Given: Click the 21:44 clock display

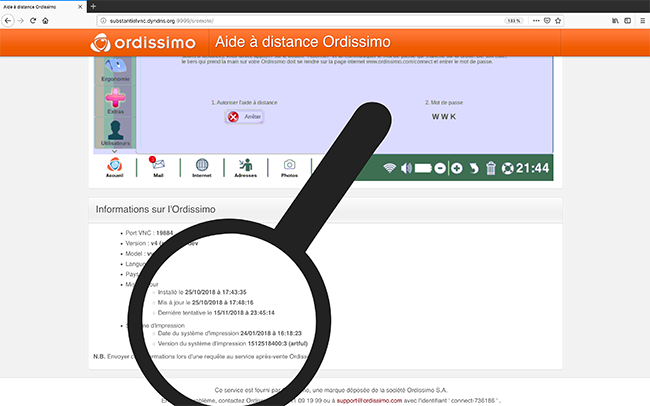Looking at the screenshot, I should tap(533, 168).
